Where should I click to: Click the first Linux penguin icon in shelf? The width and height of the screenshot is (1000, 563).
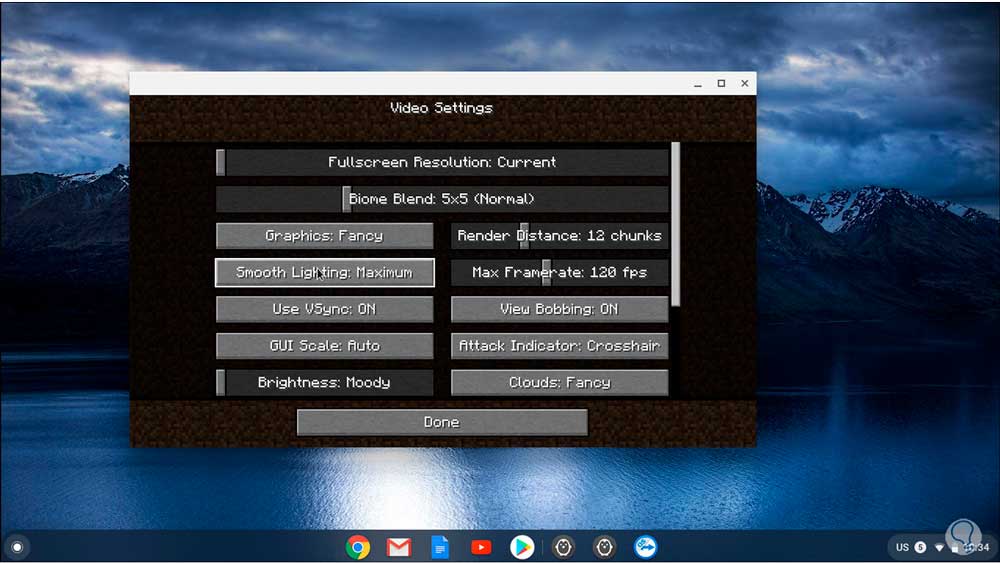pyautogui.click(x=563, y=547)
